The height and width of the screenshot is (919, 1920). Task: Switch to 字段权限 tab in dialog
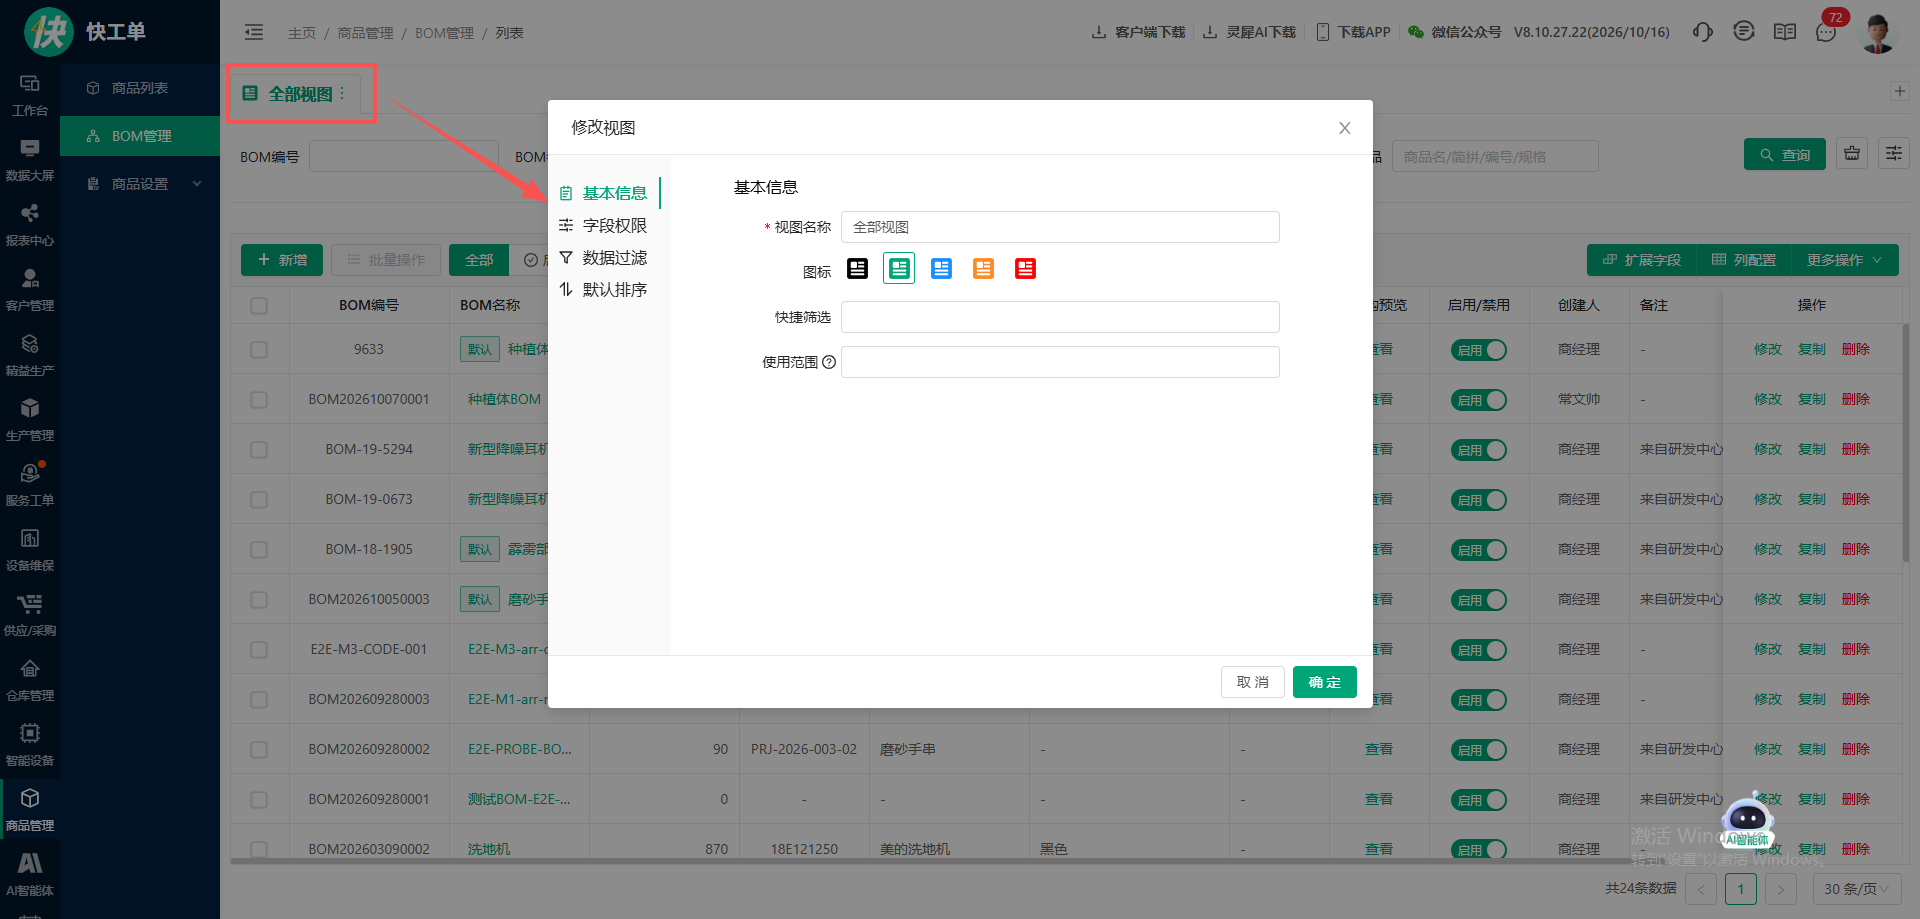click(x=604, y=225)
